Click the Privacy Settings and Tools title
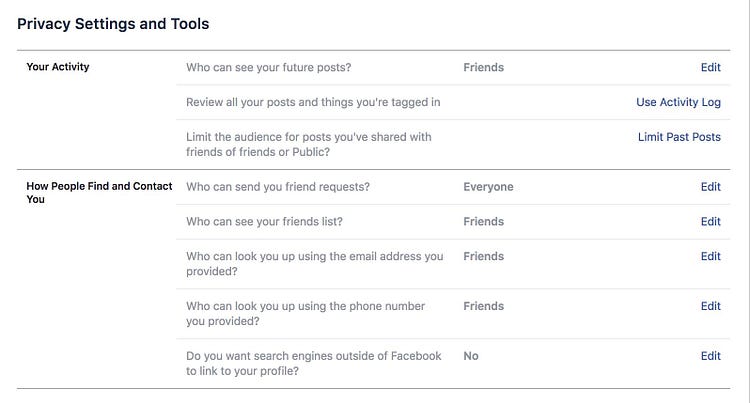 [x=113, y=24]
